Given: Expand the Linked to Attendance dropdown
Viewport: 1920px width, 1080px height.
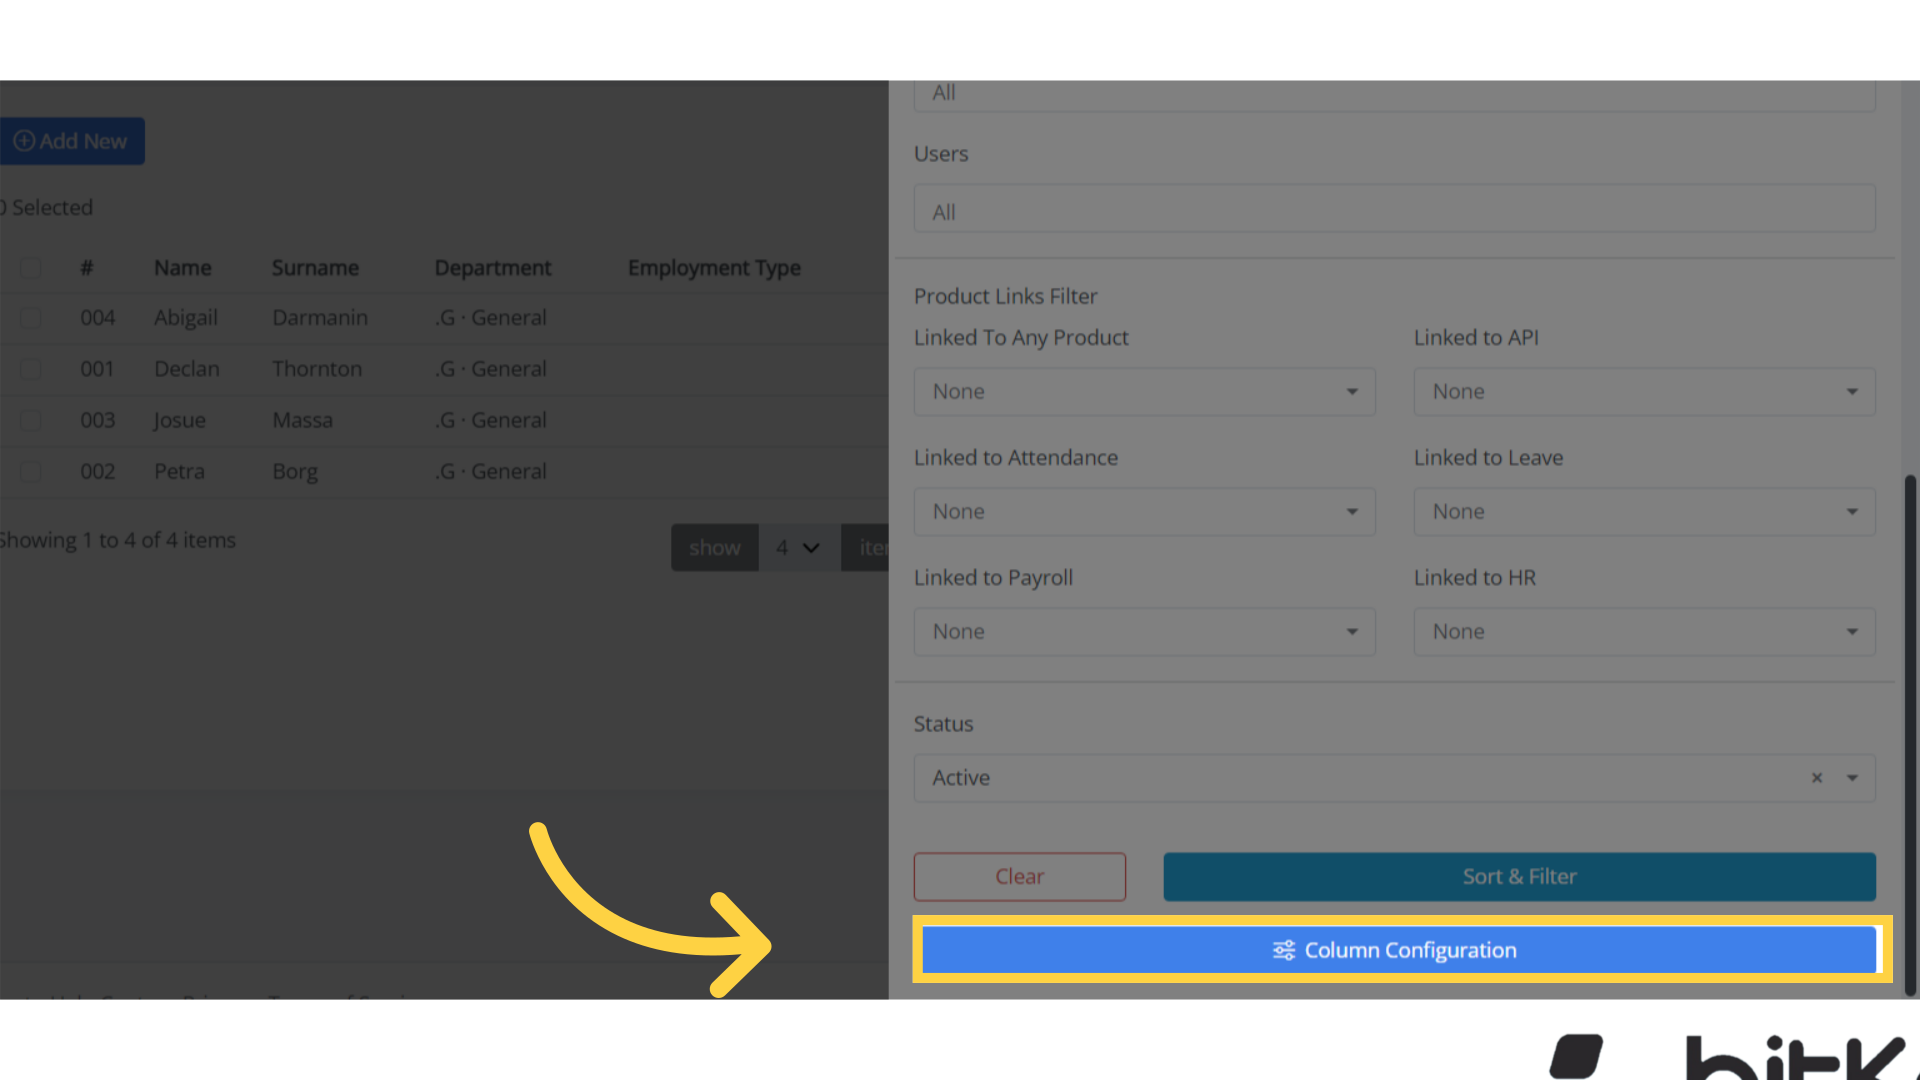Looking at the screenshot, I should 1144,511.
